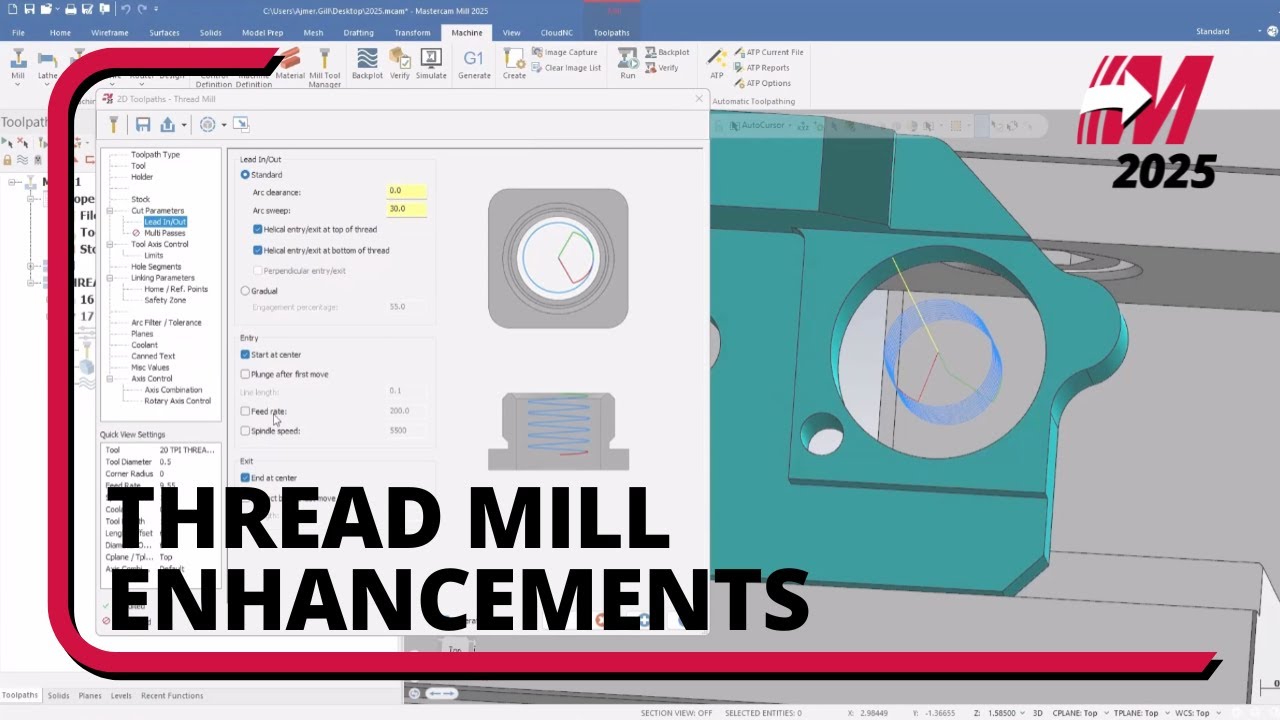The width and height of the screenshot is (1280, 720).
Task: Enable the entry Spindle speed checkbox
Action: [x=245, y=431]
